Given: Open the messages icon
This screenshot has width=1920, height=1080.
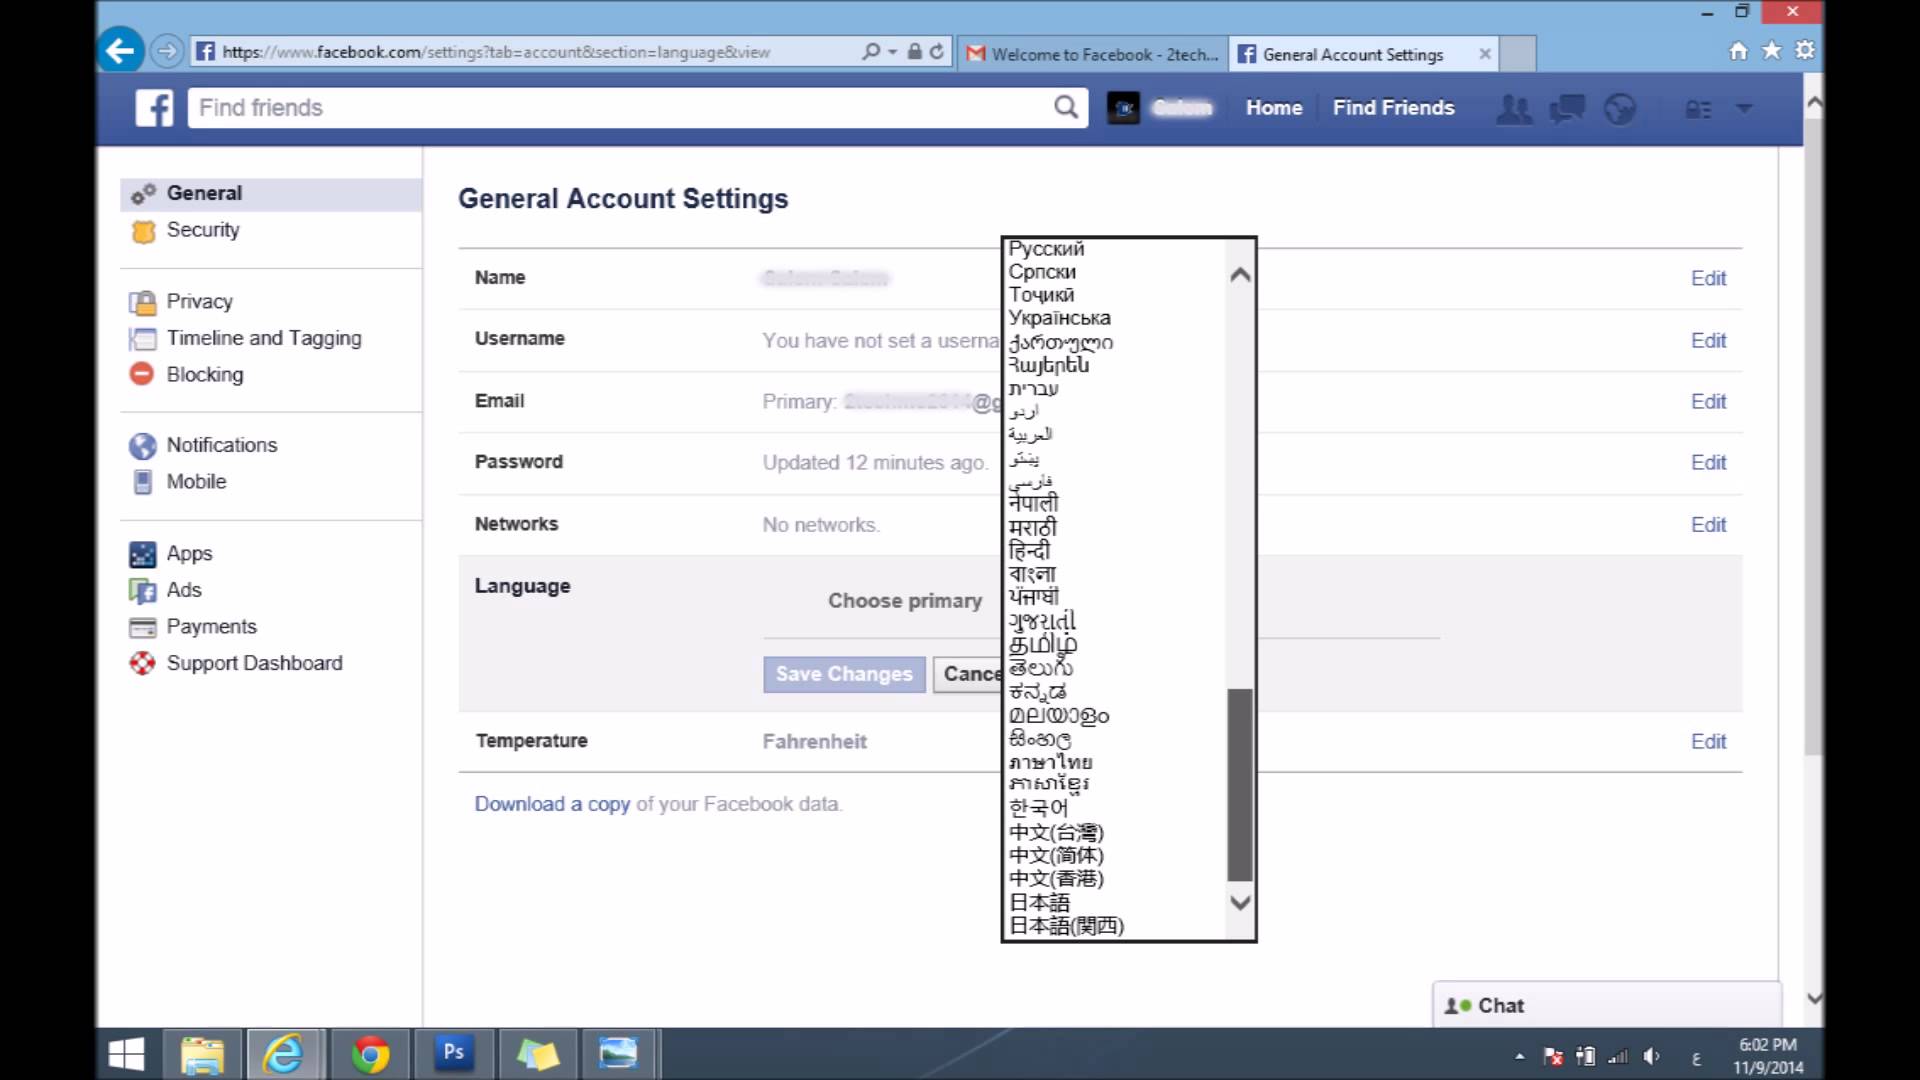Looking at the screenshot, I should click(x=1567, y=109).
